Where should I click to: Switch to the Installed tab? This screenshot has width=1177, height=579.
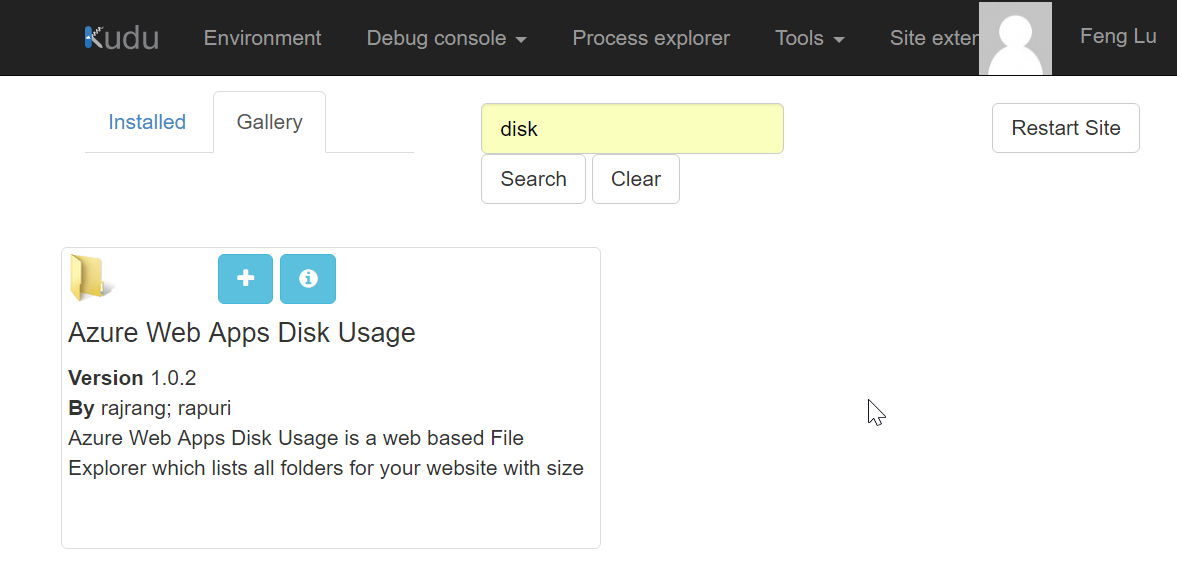coord(147,121)
